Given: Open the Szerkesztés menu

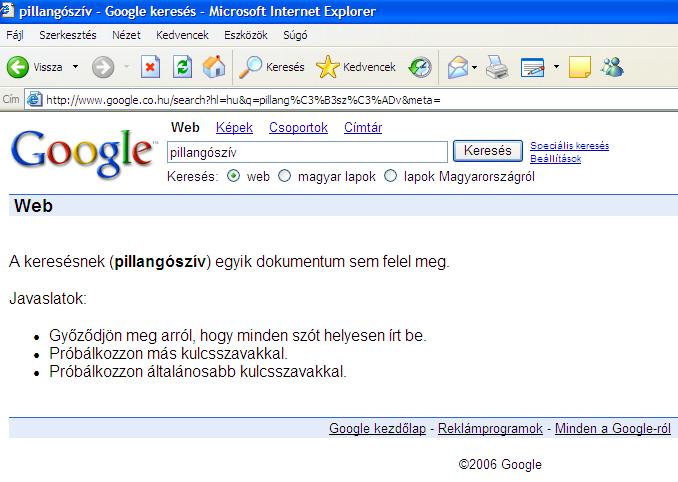Looking at the screenshot, I should (68, 35).
